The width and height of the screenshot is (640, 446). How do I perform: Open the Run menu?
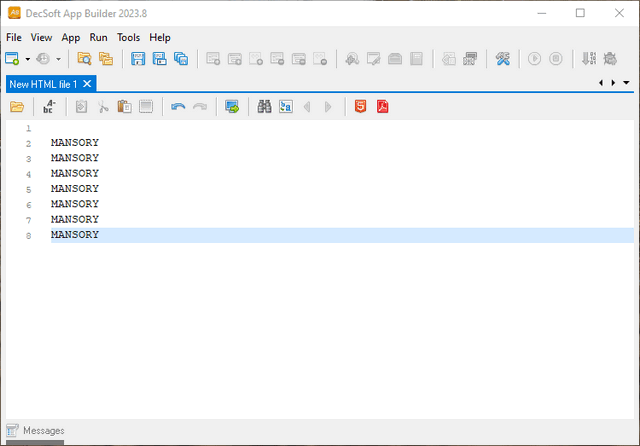coord(99,37)
